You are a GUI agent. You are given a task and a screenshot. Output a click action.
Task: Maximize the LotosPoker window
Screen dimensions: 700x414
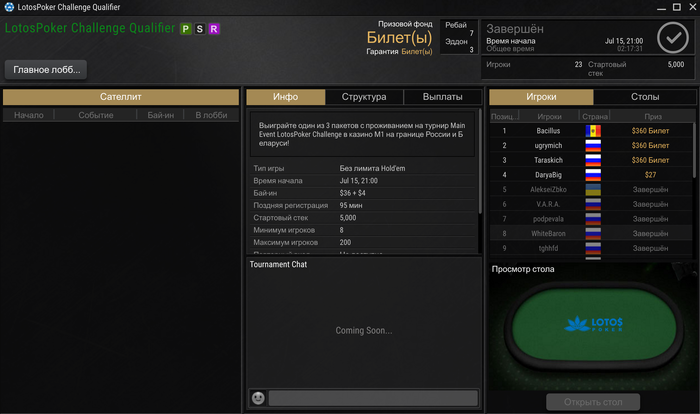[x=677, y=7]
